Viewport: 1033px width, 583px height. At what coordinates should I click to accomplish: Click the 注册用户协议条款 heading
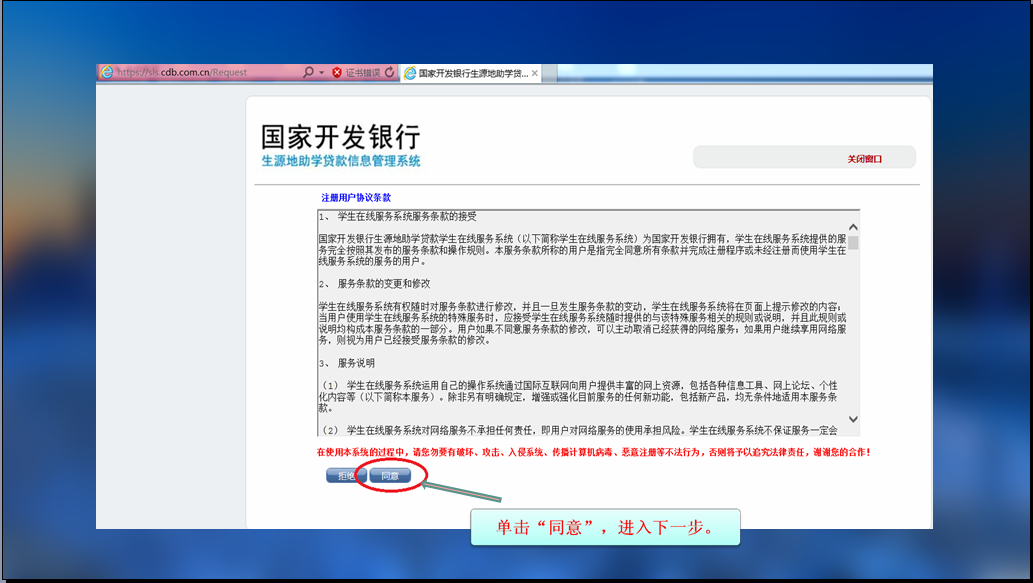click(x=356, y=198)
